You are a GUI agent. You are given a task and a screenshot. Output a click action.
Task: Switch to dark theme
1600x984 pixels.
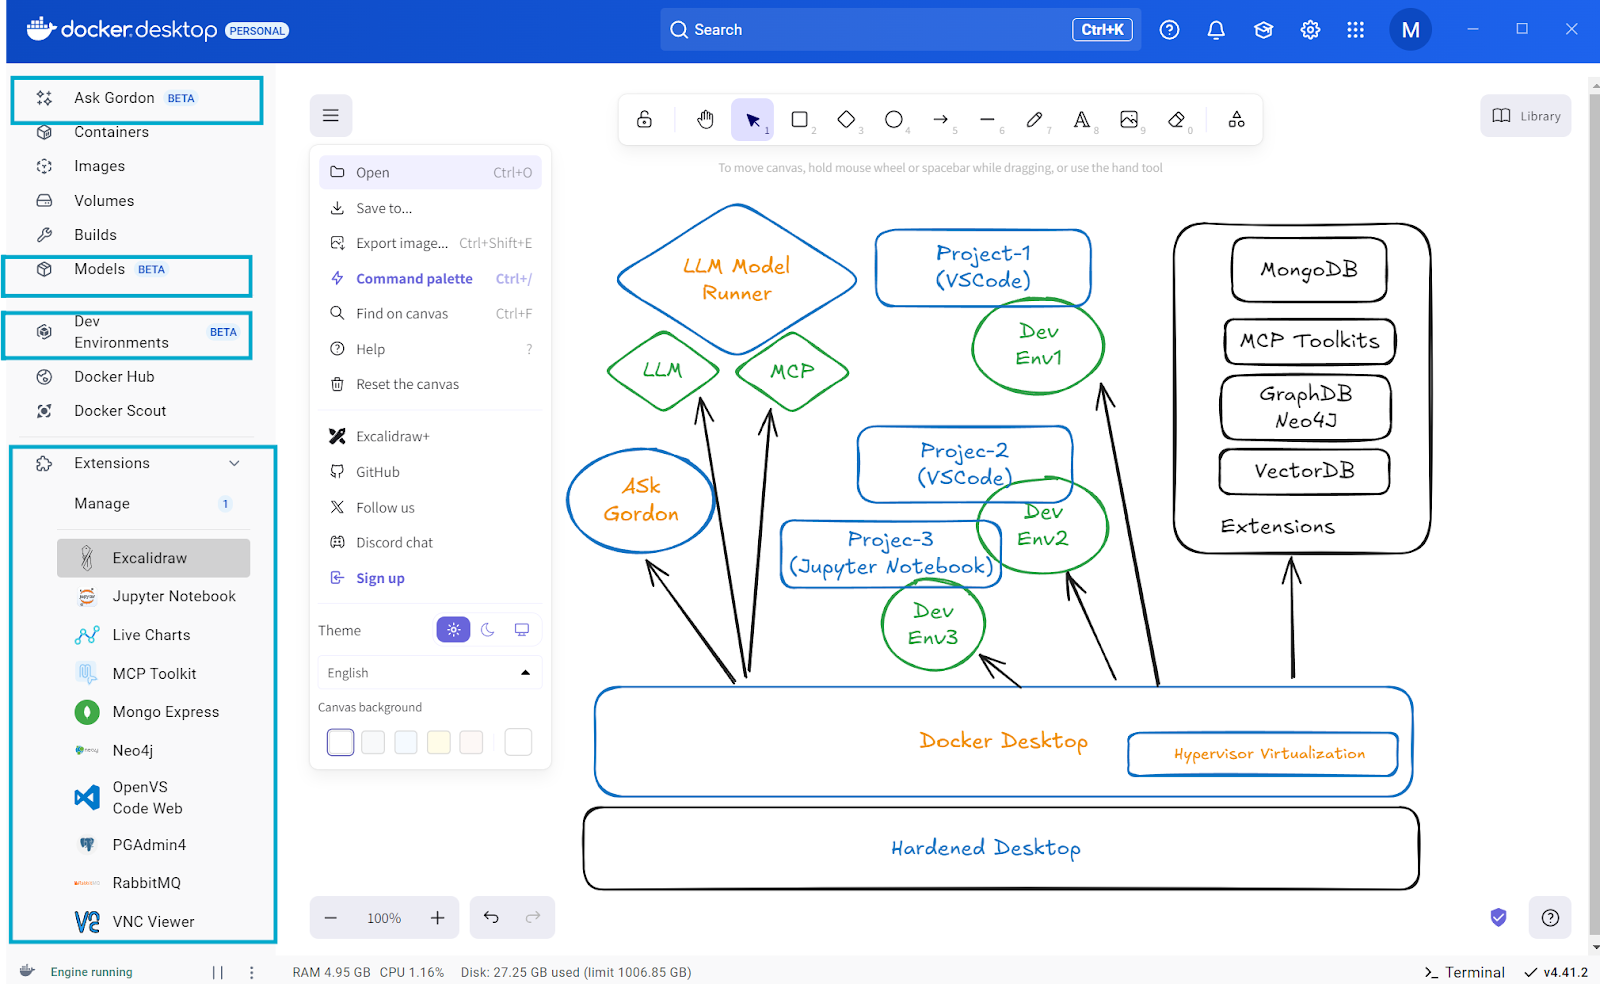tap(487, 630)
